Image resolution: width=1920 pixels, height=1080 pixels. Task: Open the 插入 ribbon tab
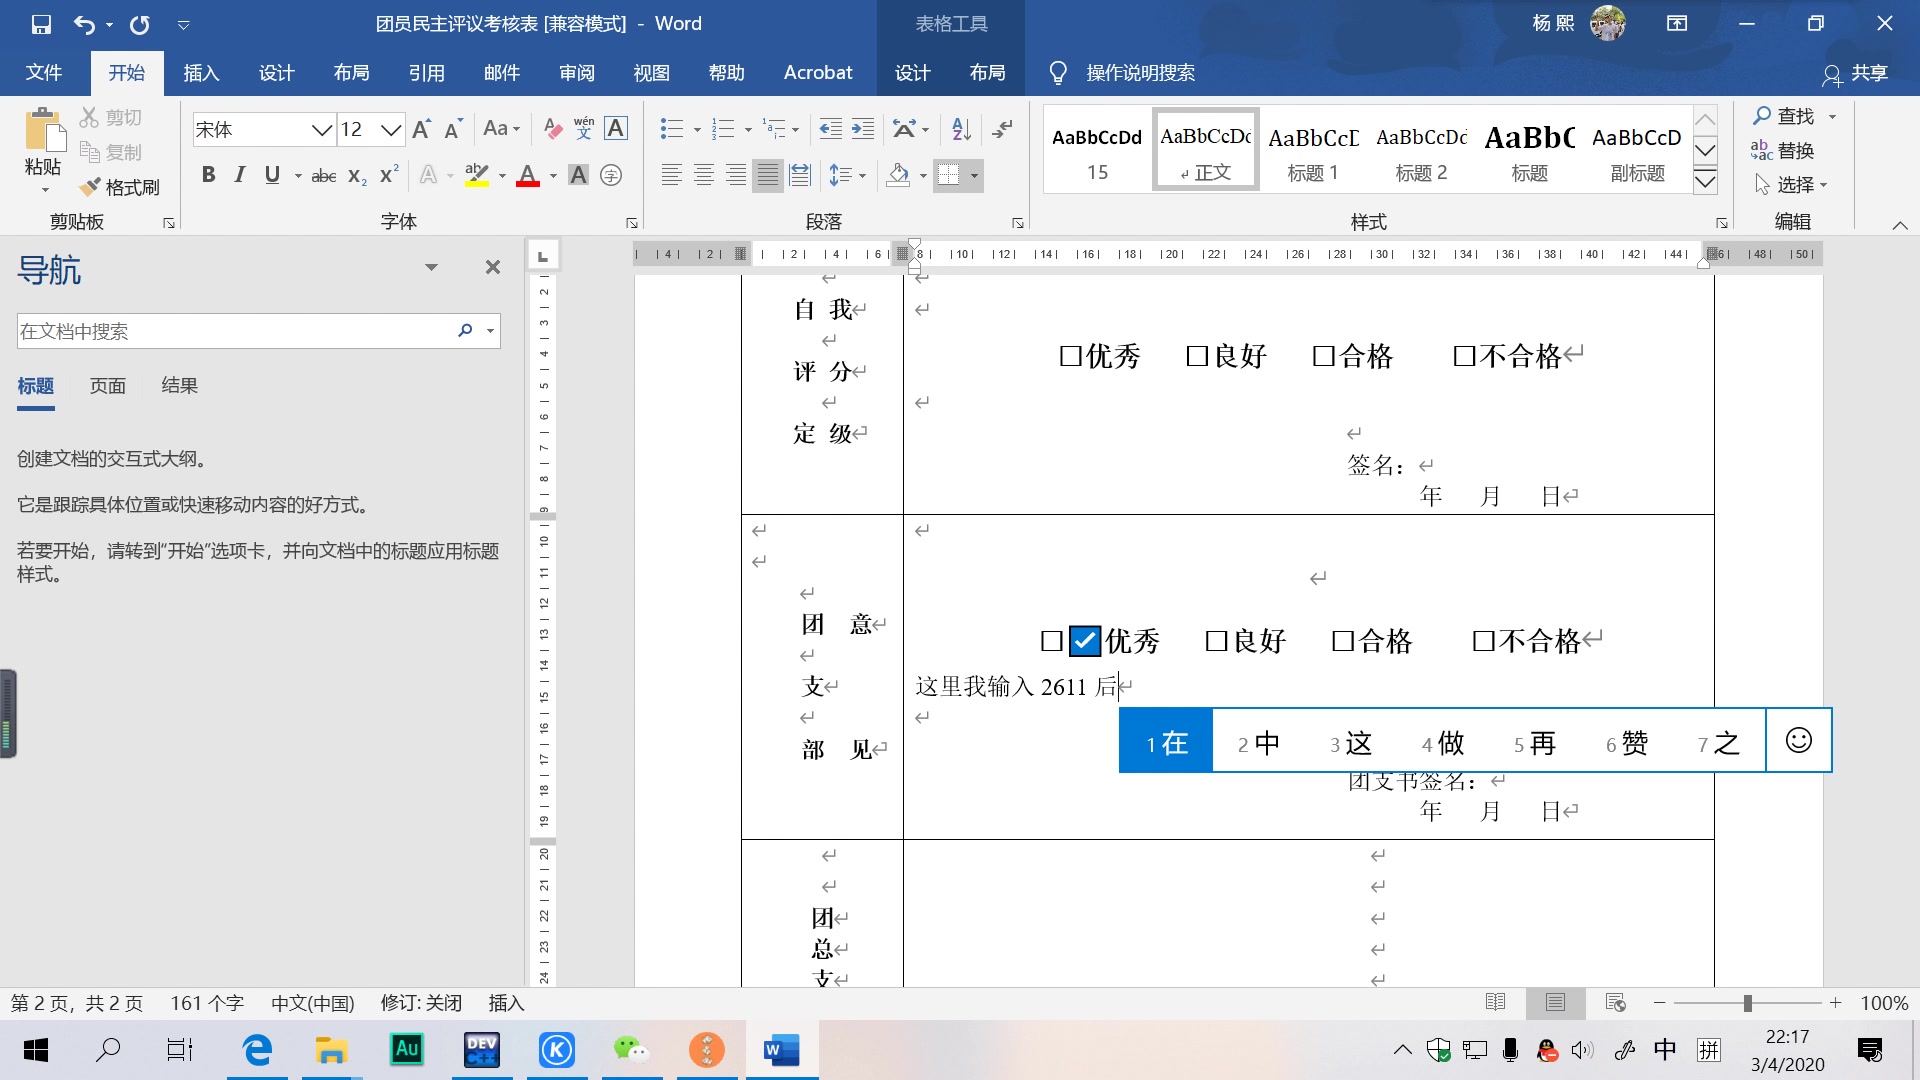click(x=201, y=73)
